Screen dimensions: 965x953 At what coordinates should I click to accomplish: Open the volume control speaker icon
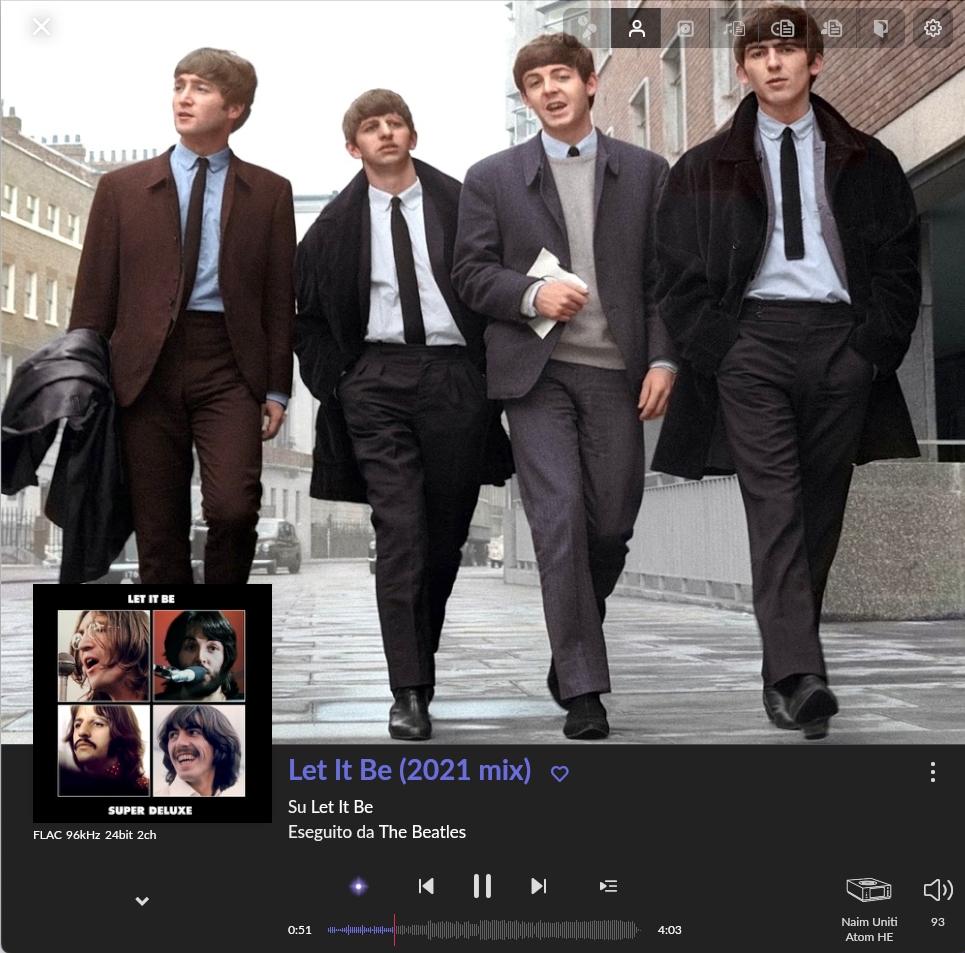click(x=937, y=890)
